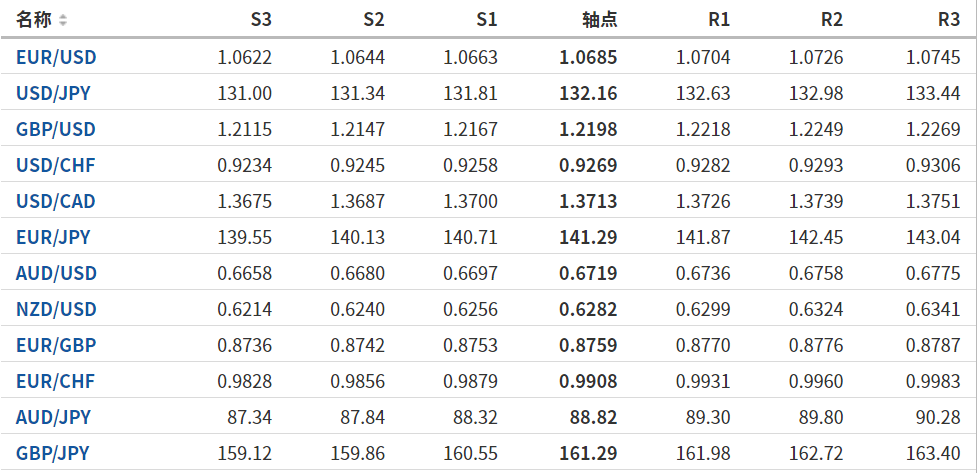Select the AUD/USD pair link
The width and height of the screenshot is (978, 473).
(56, 273)
